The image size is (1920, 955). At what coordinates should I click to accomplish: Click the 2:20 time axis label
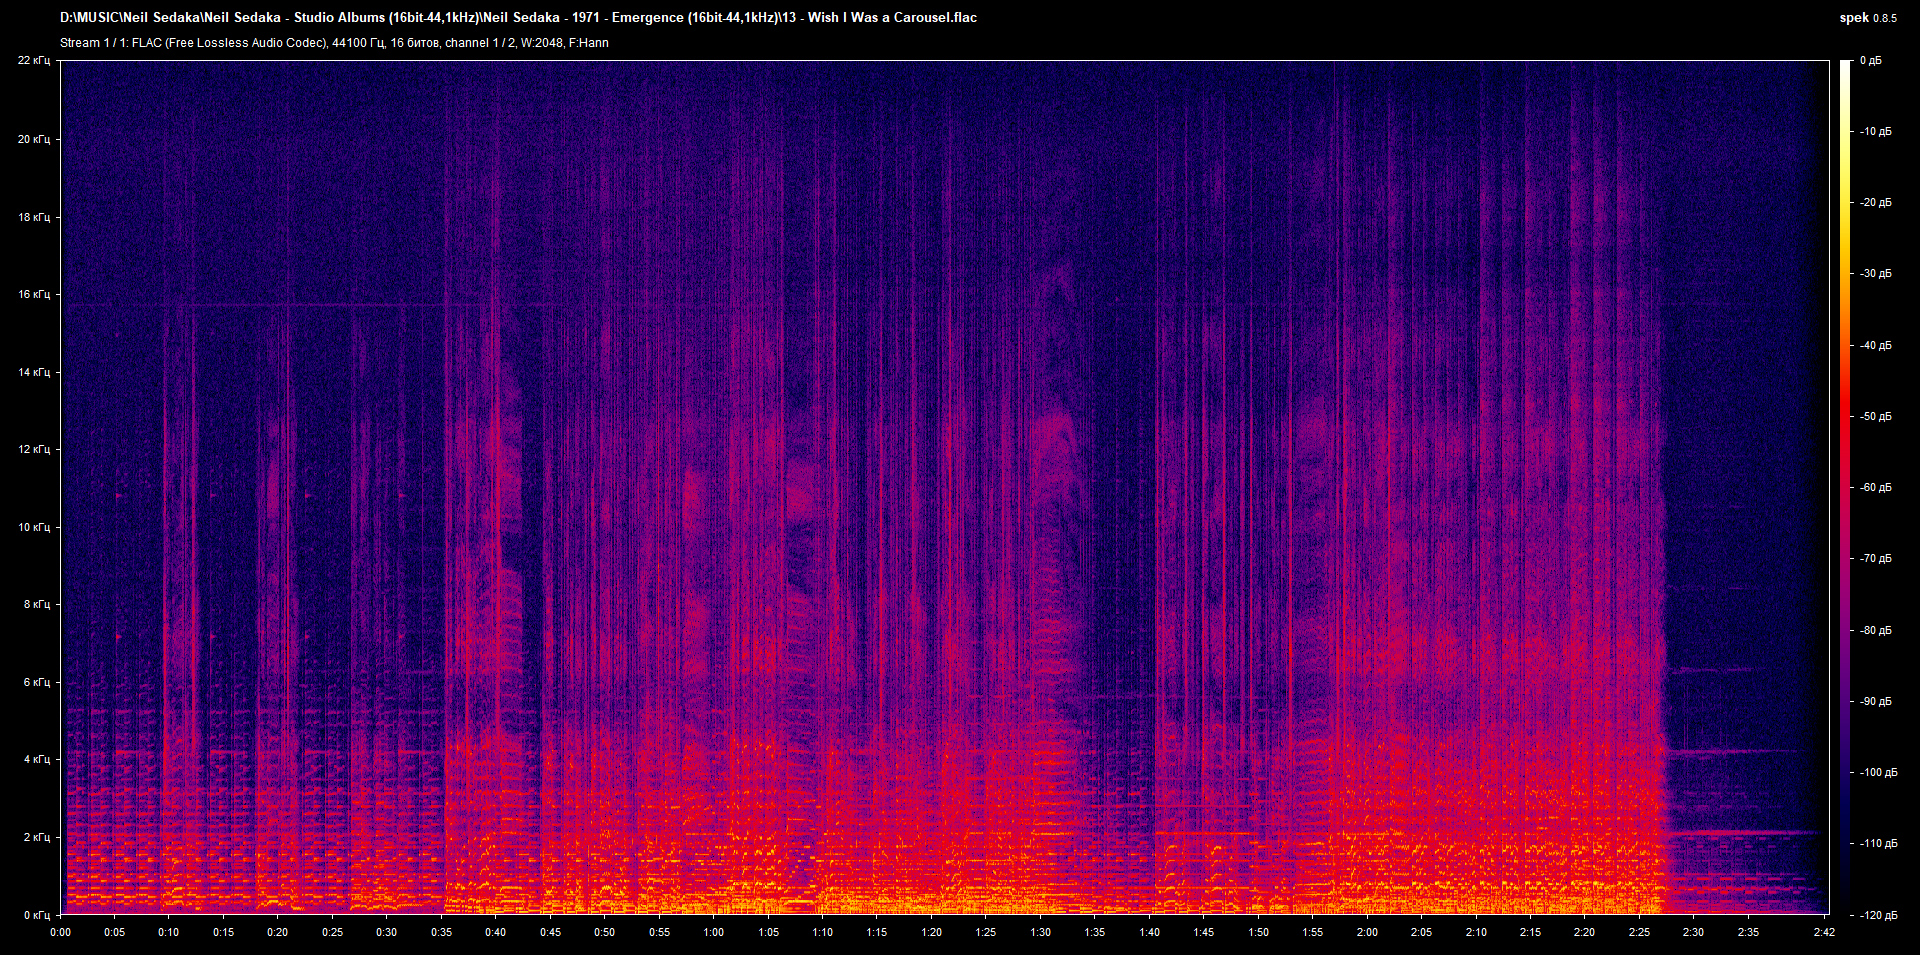1585,933
